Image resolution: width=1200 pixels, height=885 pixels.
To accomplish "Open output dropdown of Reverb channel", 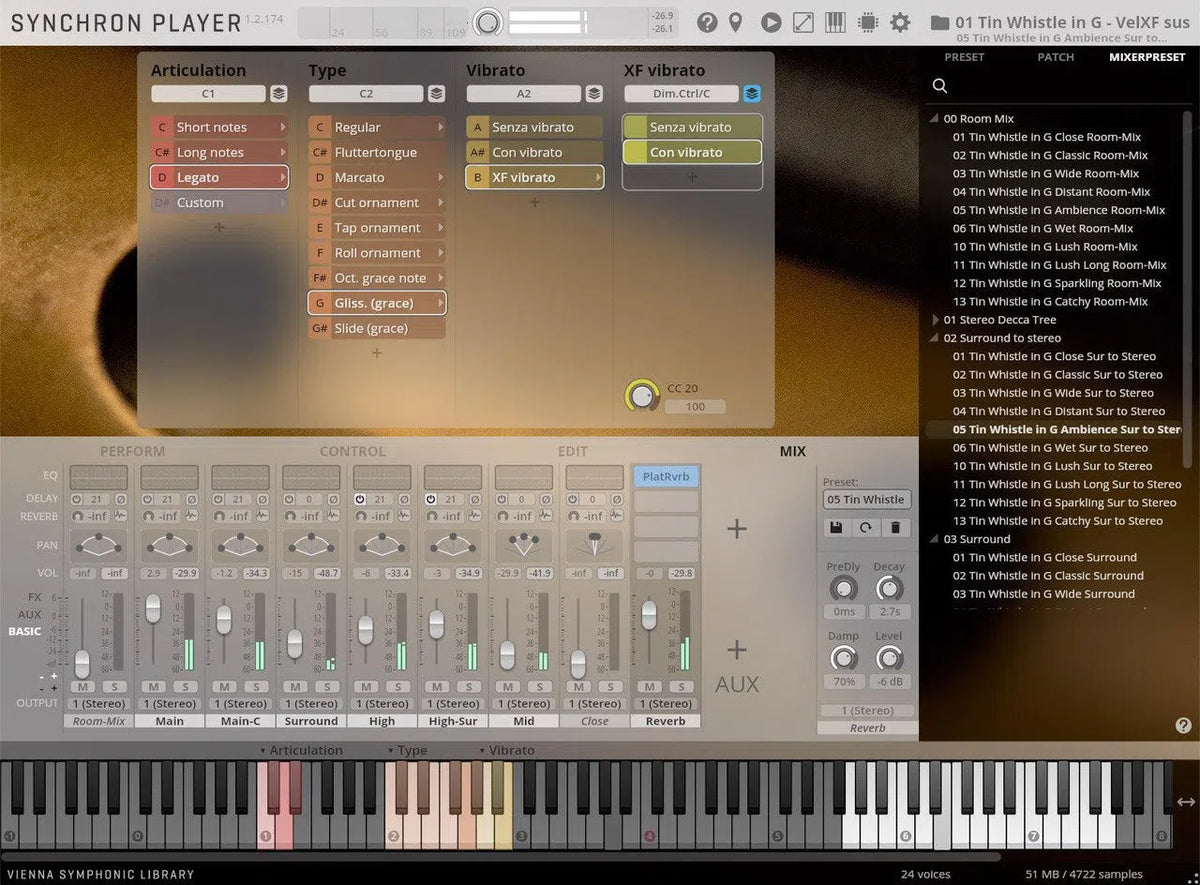I will tap(665, 704).
